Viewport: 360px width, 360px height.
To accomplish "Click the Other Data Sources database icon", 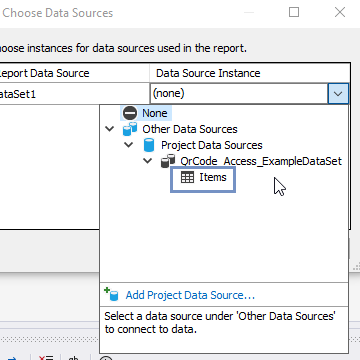I will 130,129.
